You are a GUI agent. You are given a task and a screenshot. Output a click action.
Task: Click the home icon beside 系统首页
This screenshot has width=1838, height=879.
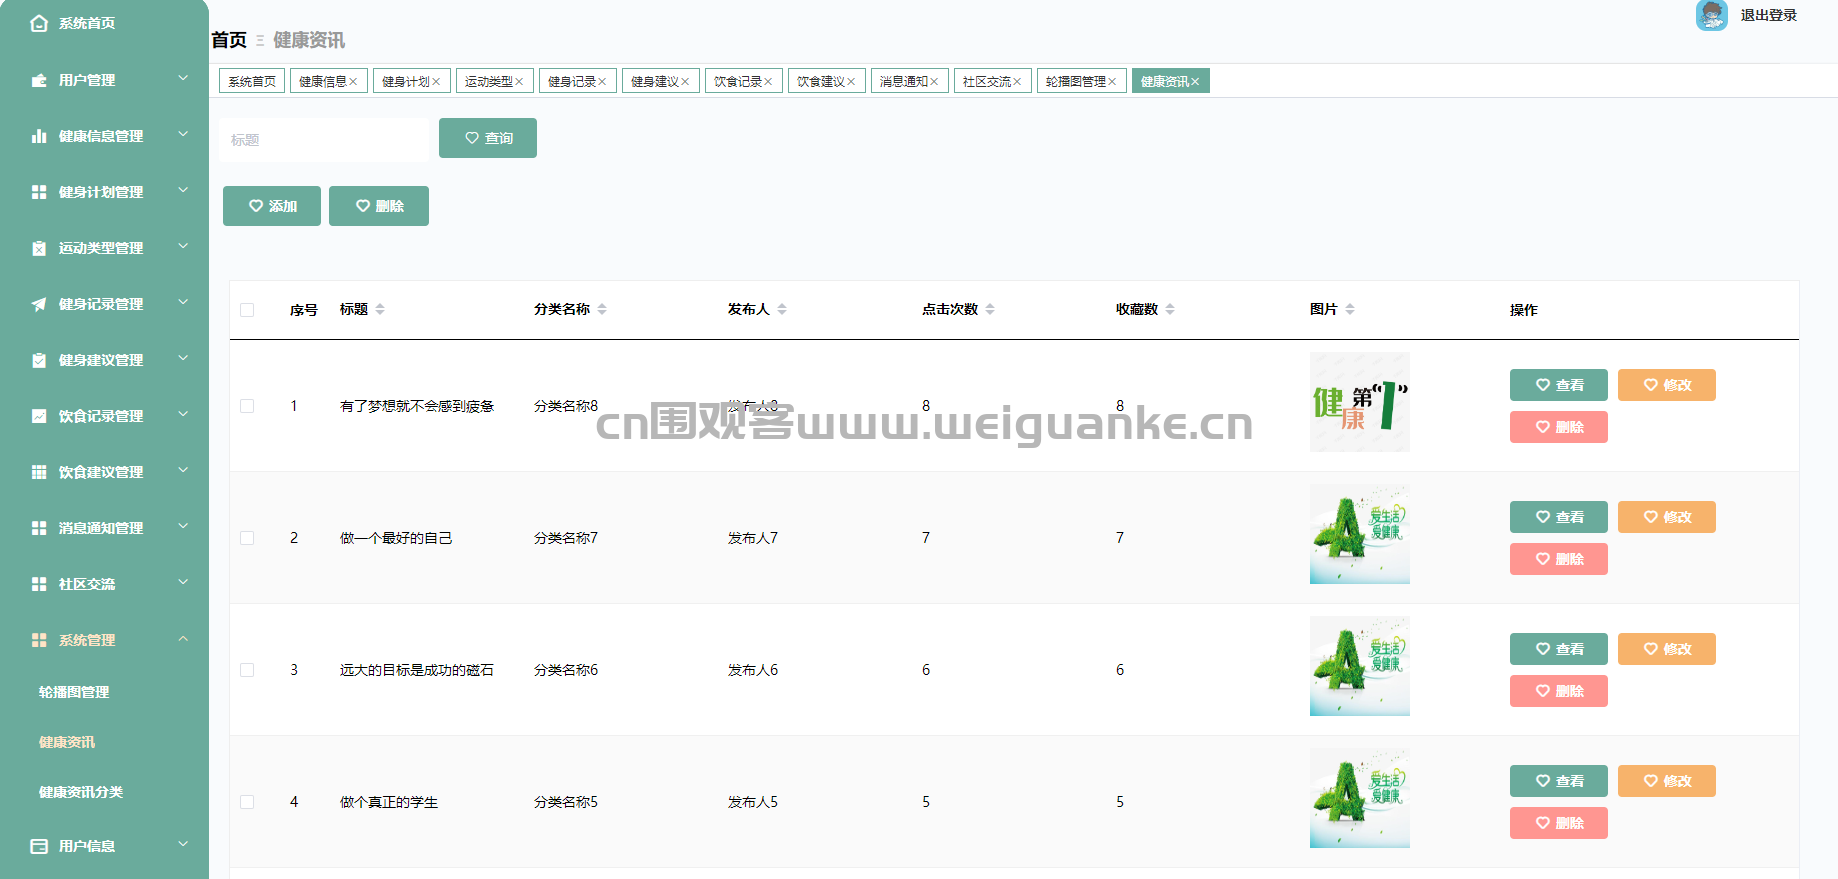coord(39,23)
